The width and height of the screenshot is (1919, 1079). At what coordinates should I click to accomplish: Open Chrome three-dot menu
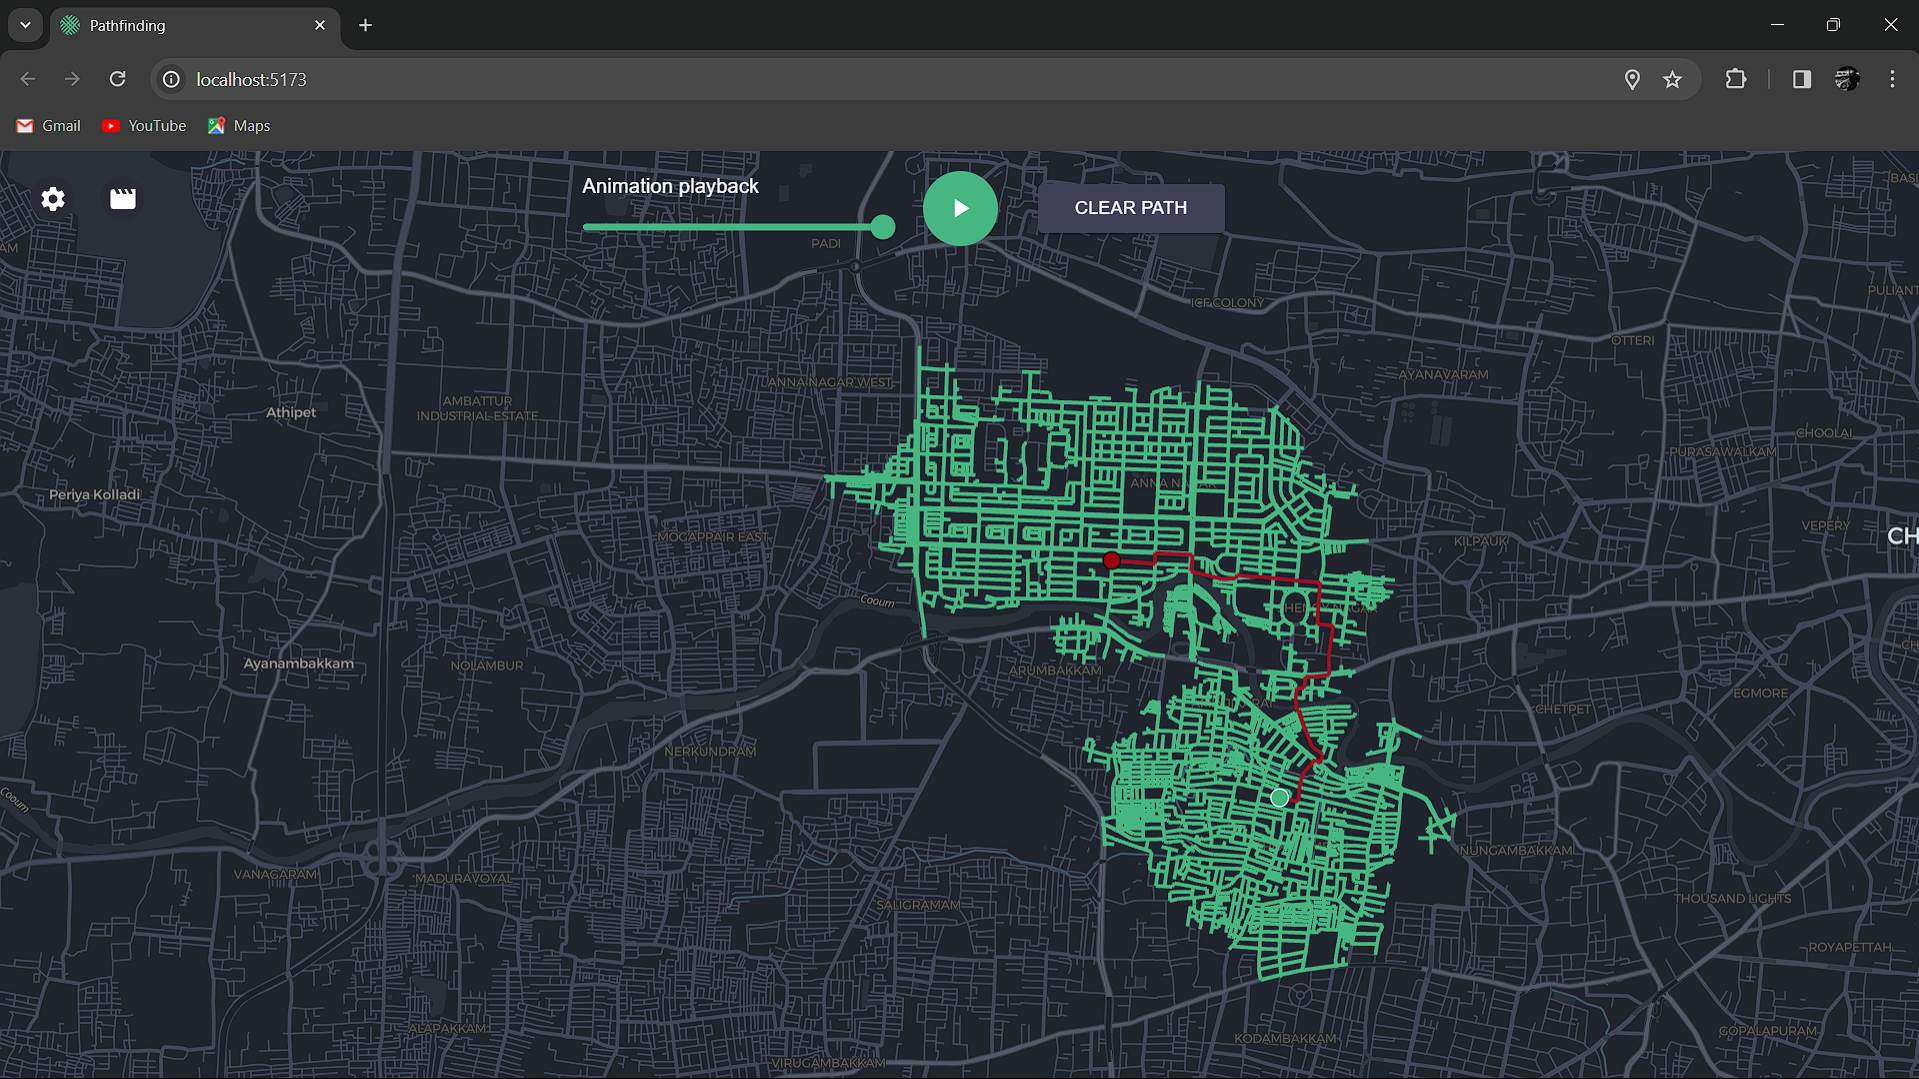[1892, 79]
